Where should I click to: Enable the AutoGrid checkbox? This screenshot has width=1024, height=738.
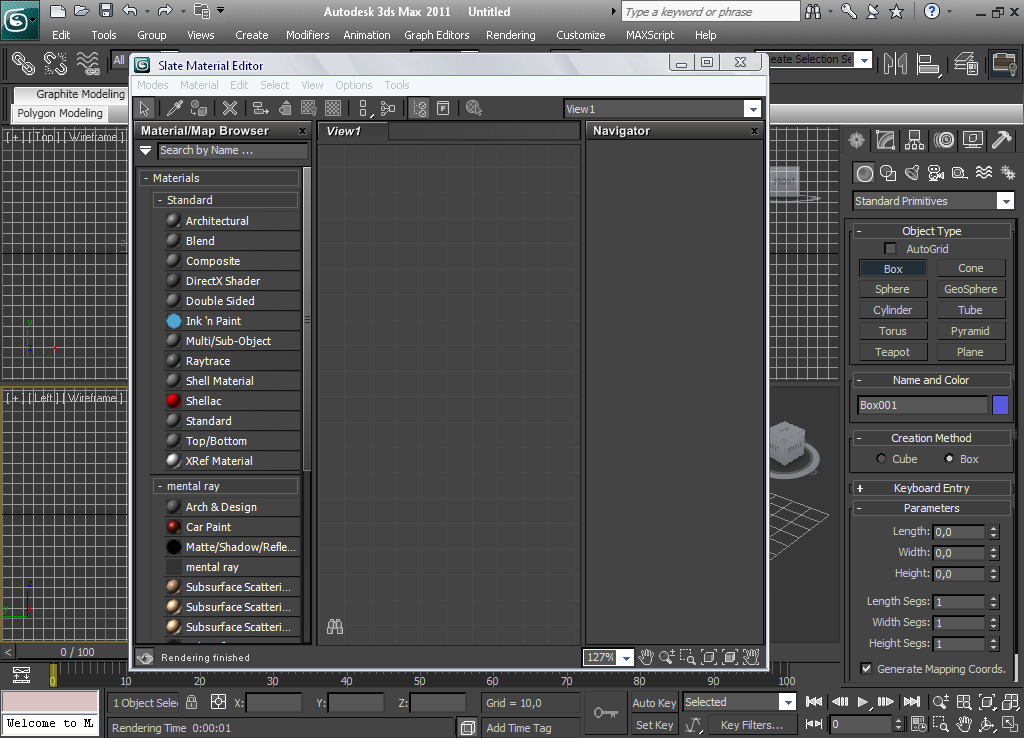pyautogui.click(x=889, y=248)
